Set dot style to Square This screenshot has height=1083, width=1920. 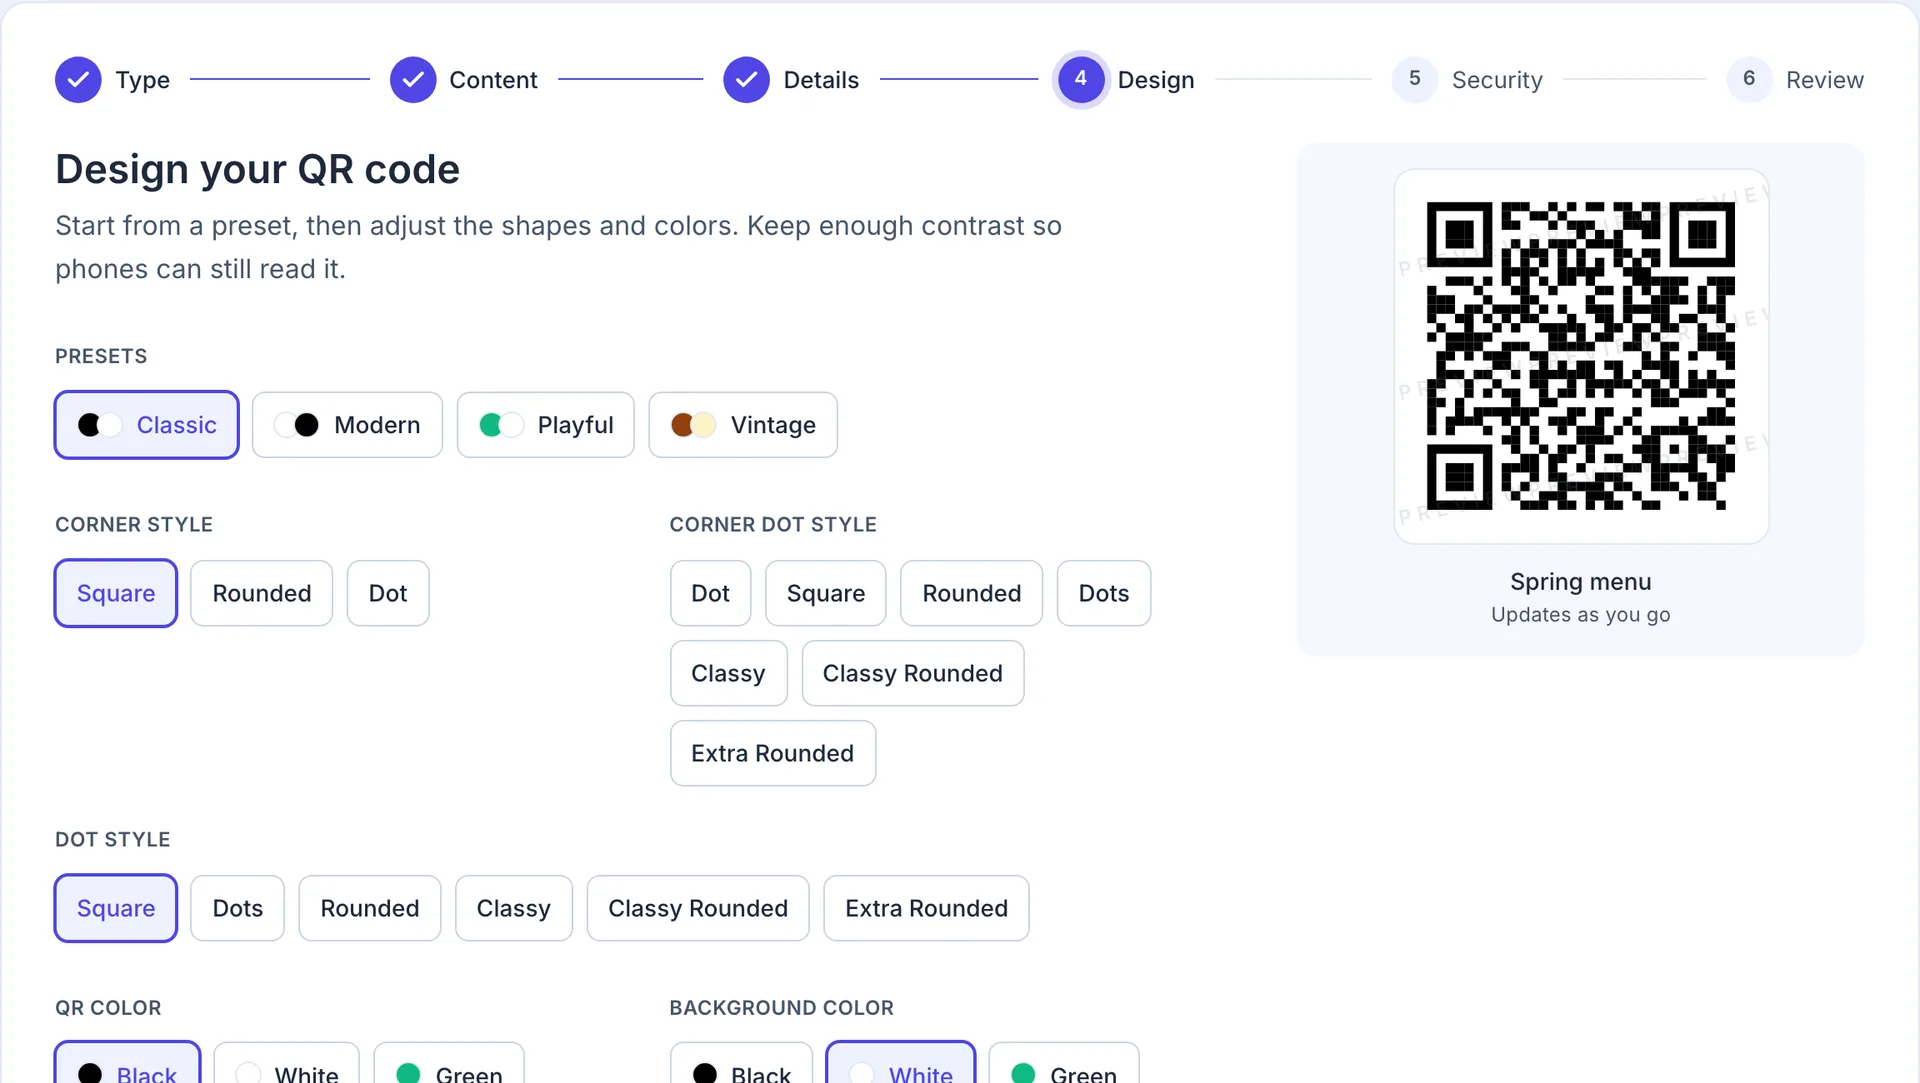pyautogui.click(x=116, y=908)
